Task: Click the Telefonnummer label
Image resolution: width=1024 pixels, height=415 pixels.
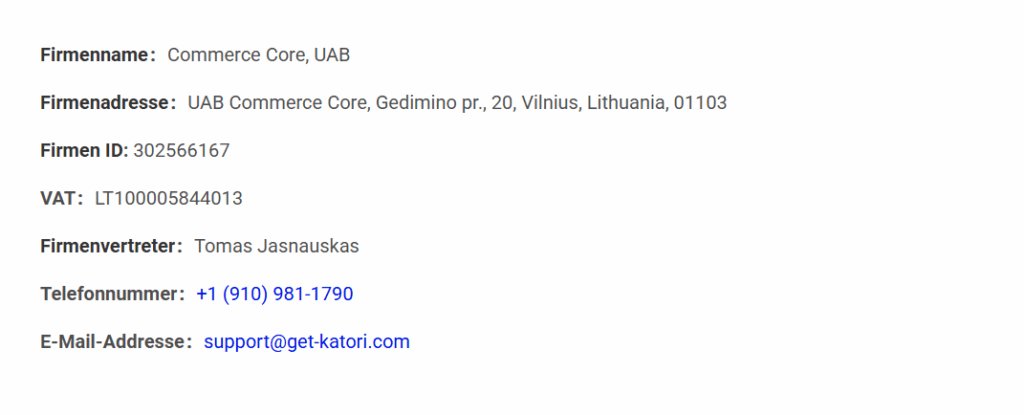Action: (x=110, y=294)
